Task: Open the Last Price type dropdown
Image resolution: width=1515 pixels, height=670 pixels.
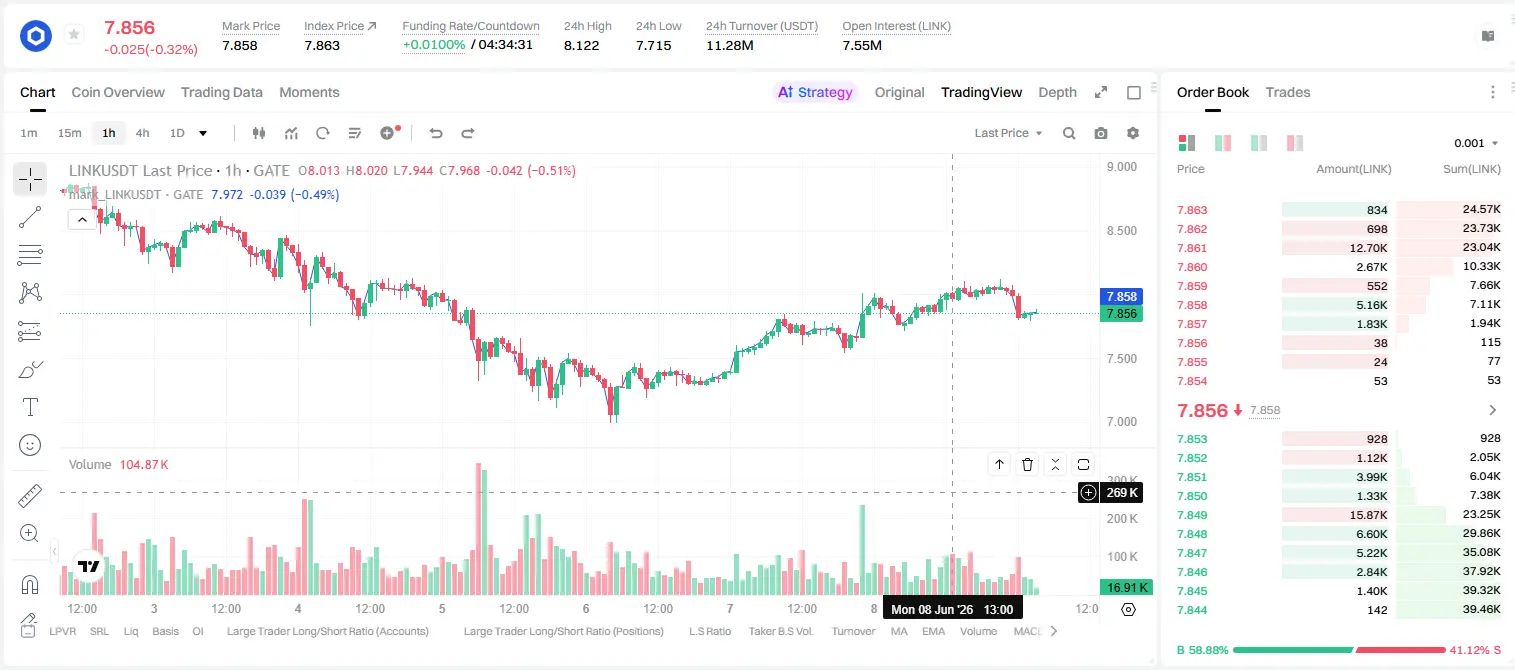Action: point(1009,133)
